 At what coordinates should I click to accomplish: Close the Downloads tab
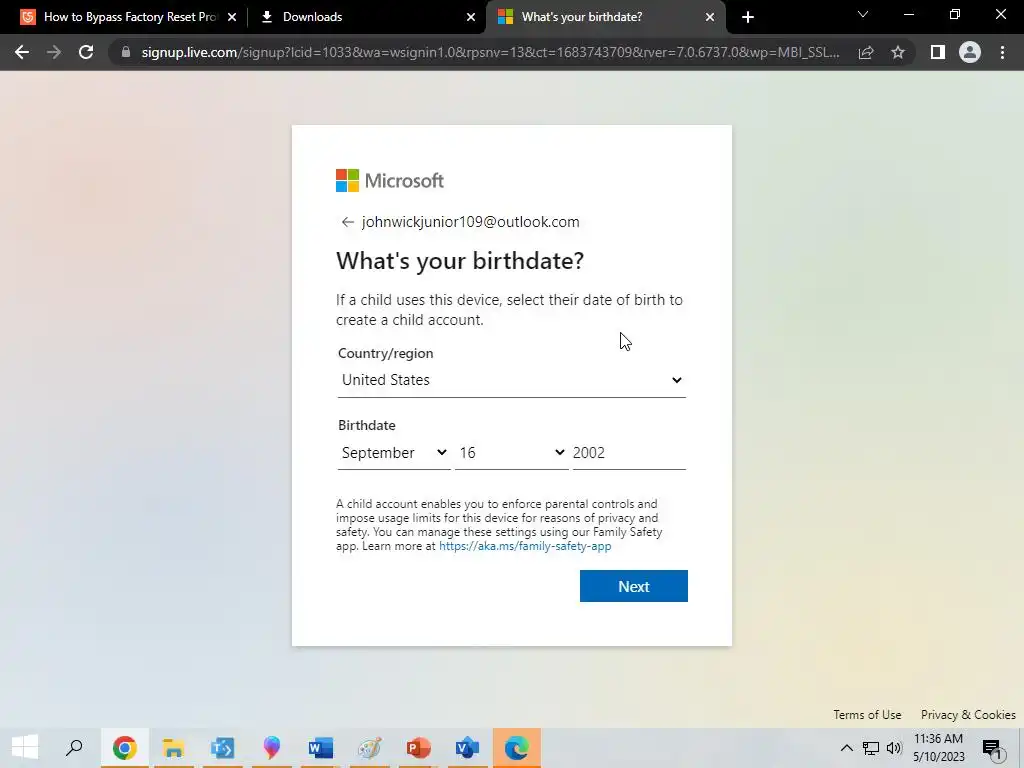[471, 17]
